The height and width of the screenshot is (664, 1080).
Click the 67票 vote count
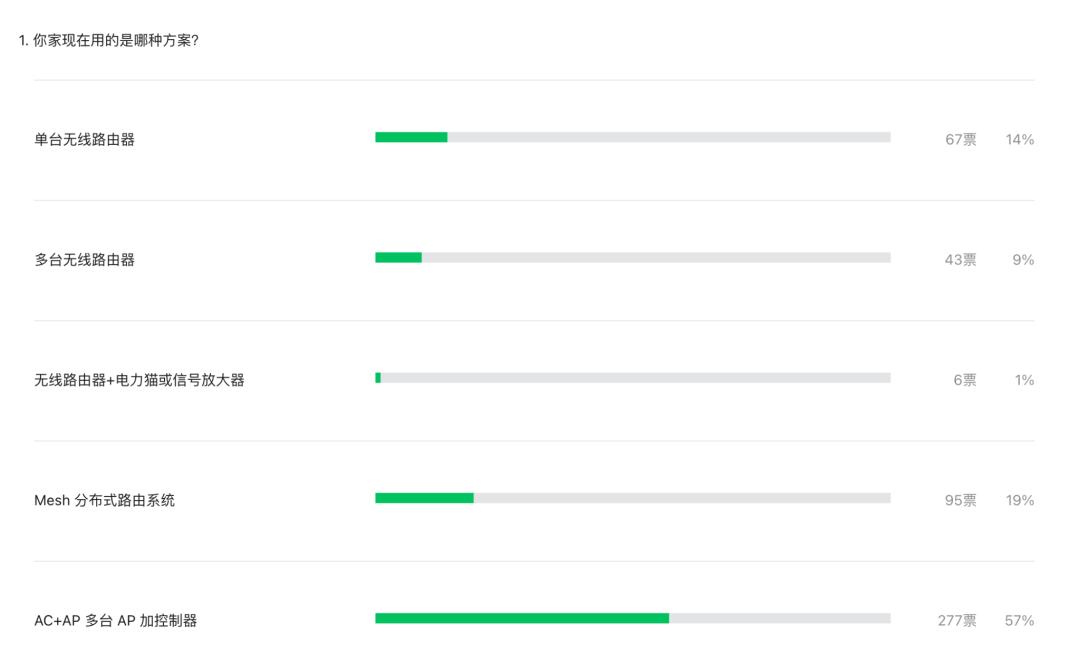961,140
